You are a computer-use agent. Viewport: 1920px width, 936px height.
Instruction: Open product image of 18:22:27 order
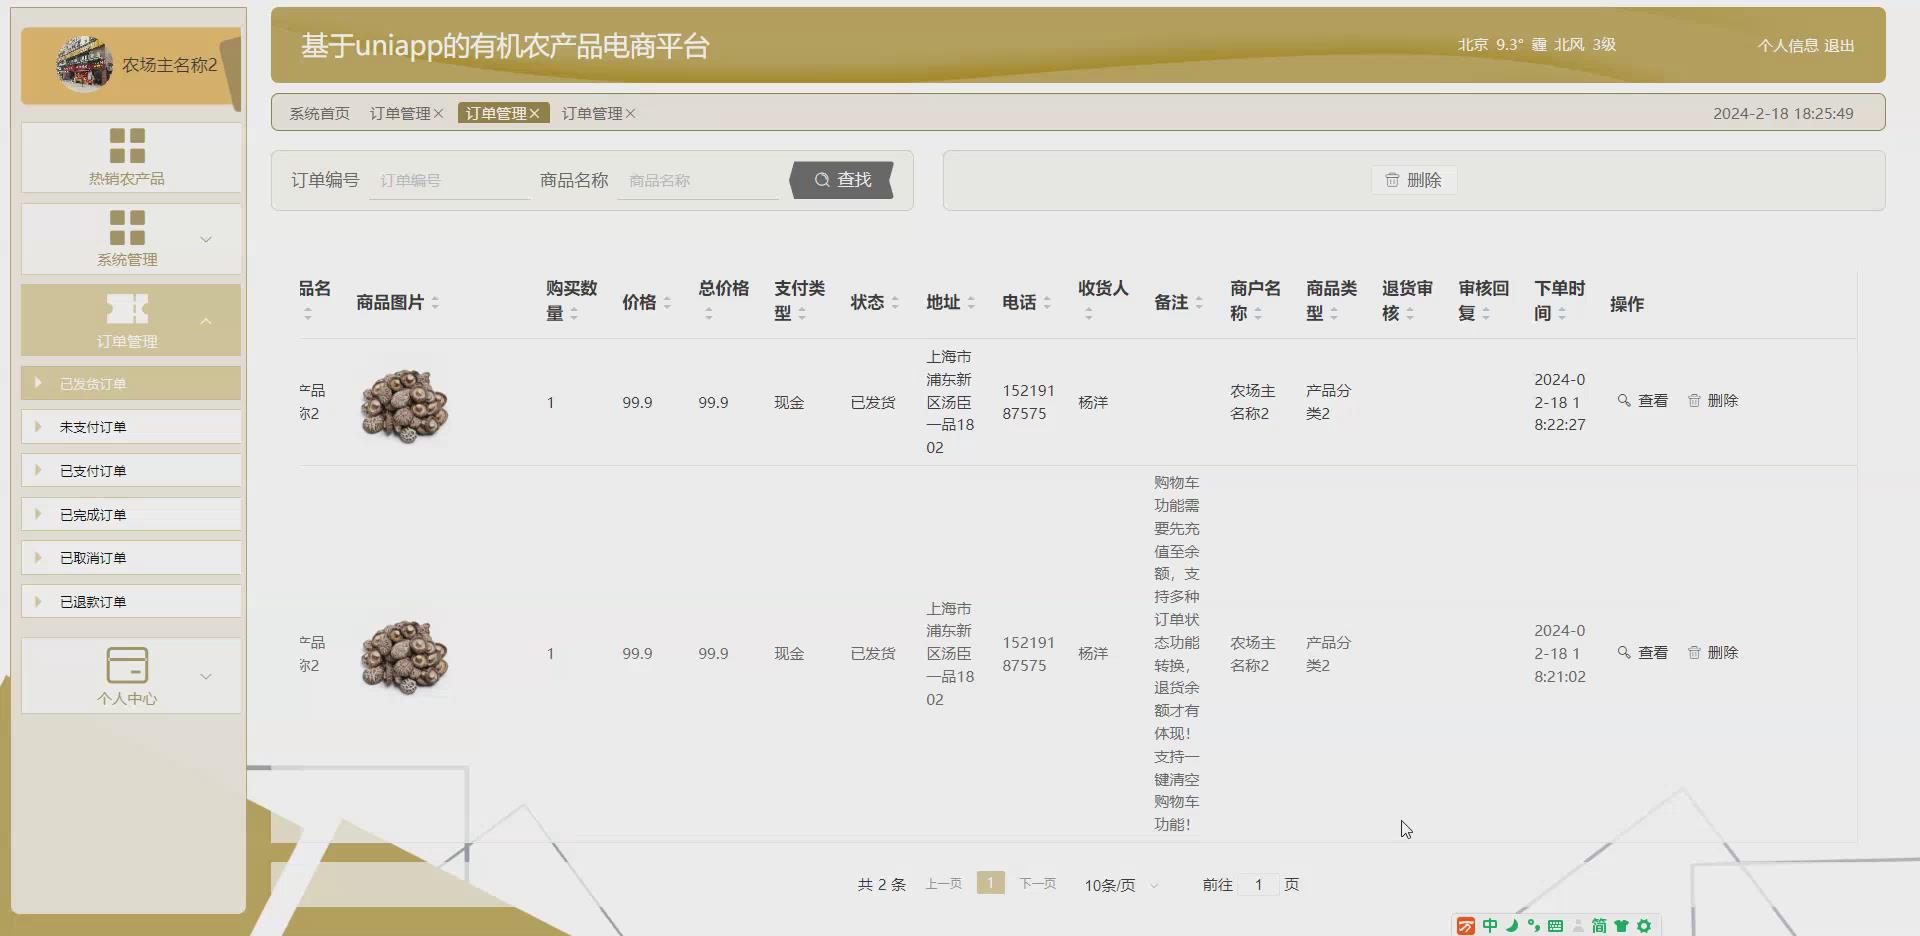pos(404,405)
